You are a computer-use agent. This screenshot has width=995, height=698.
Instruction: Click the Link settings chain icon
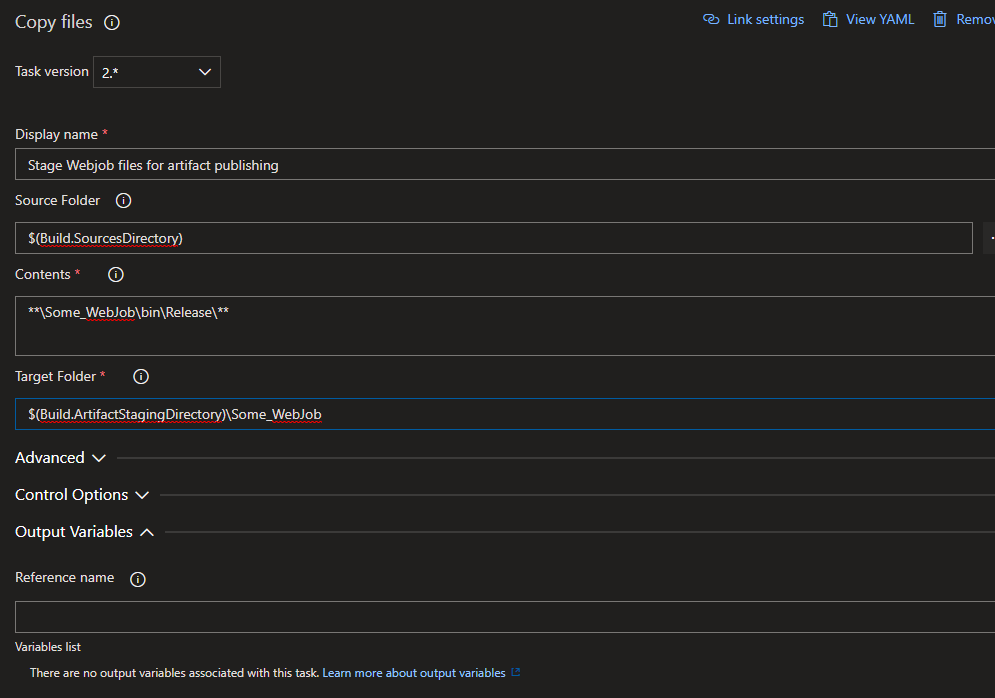pos(711,20)
